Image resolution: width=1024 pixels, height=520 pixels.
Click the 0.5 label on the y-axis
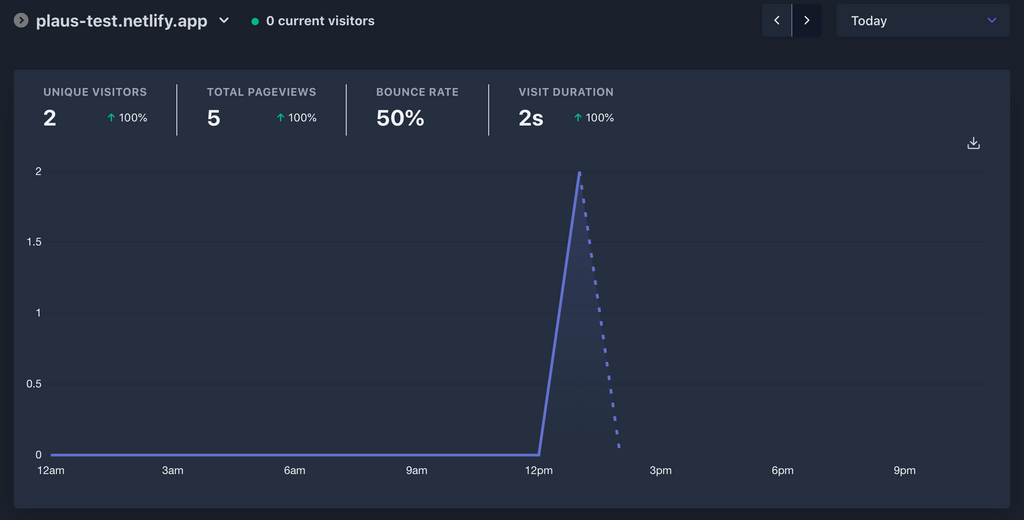click(x=34, y=384)
